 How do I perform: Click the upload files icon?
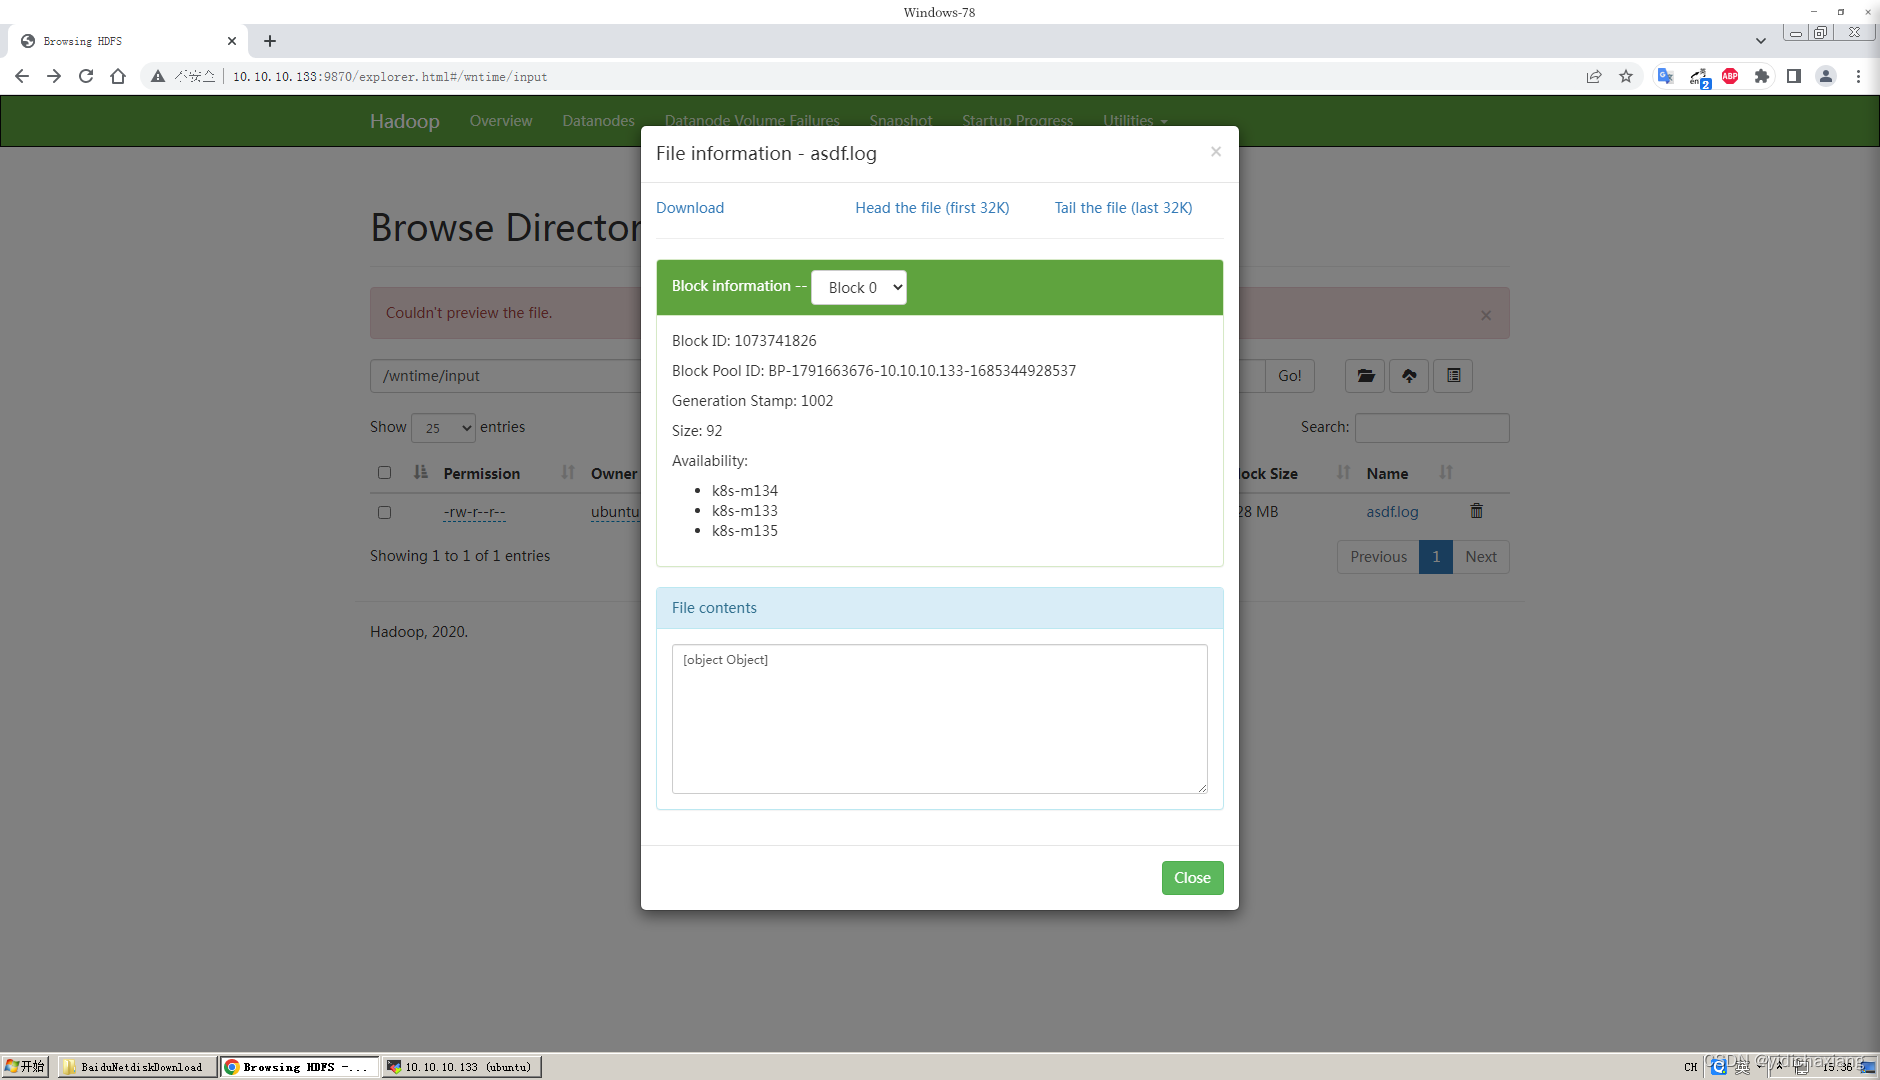tap(1409, 376)
